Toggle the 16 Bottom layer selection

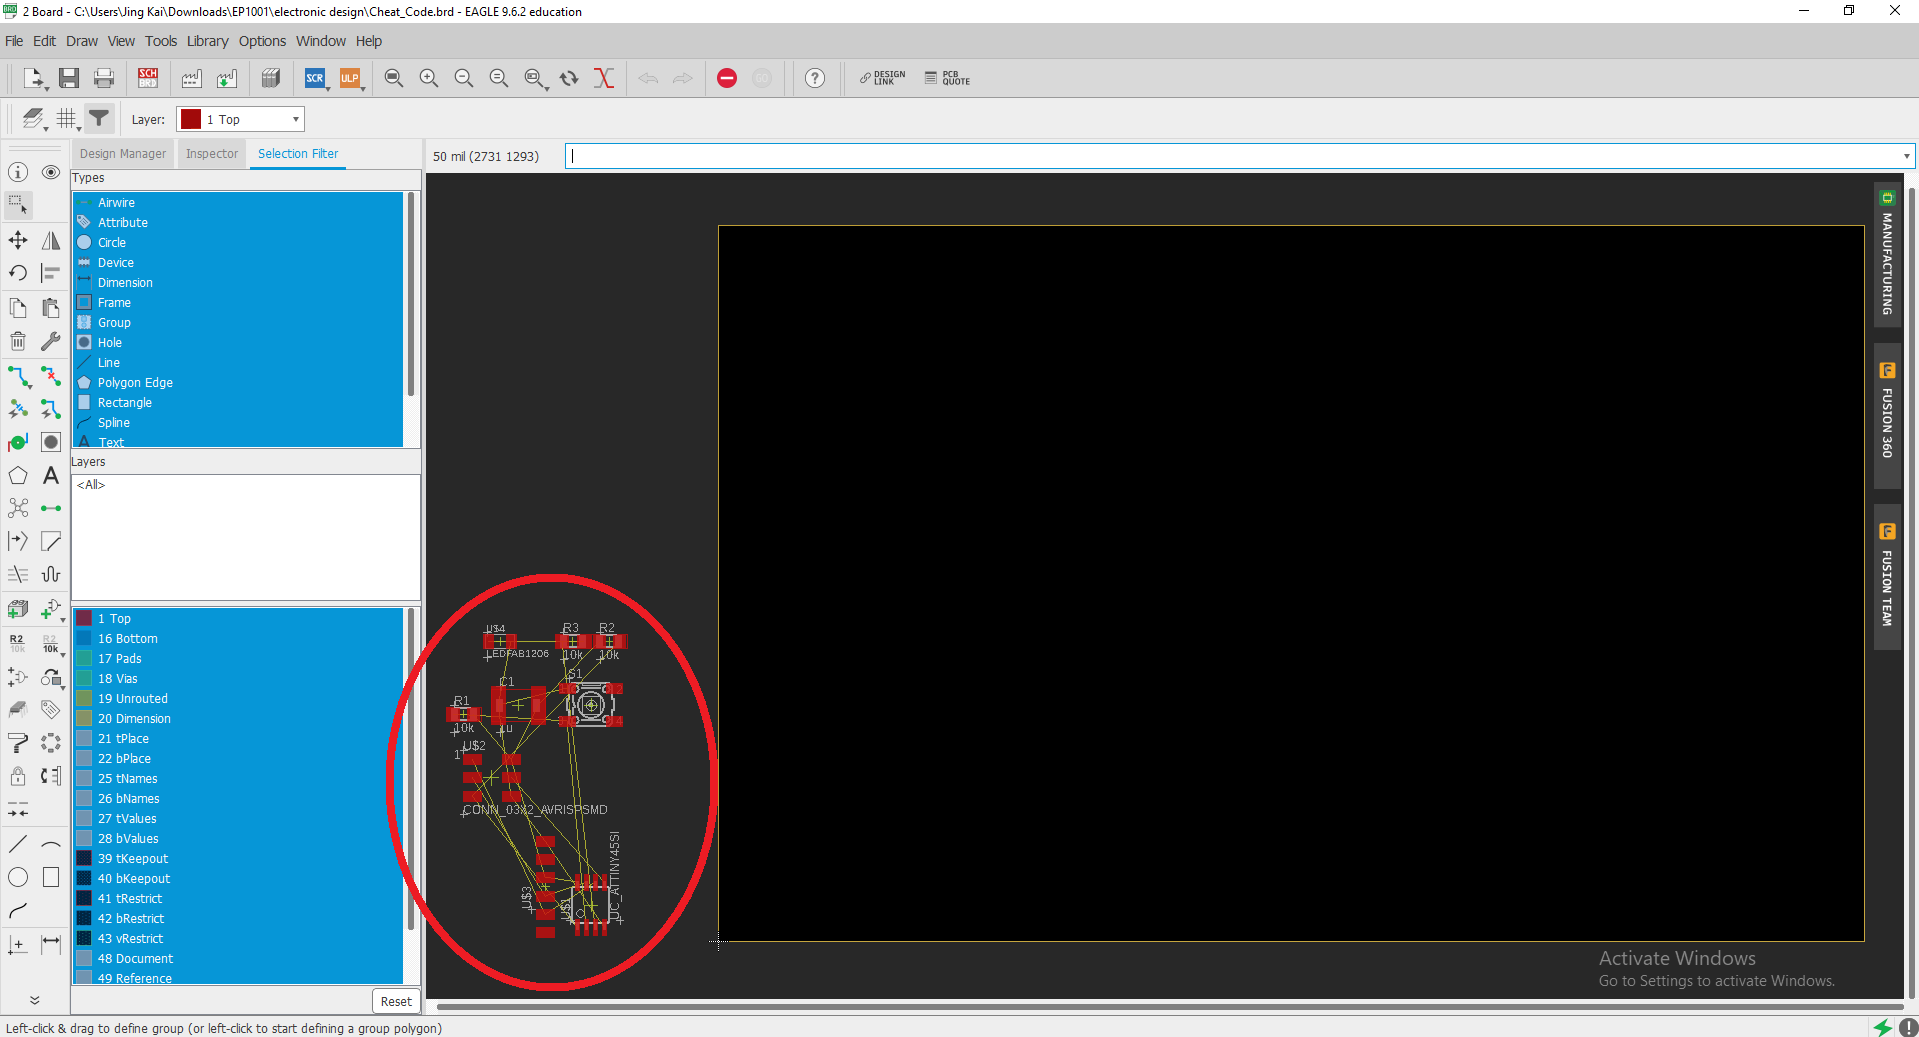tap(127, 639)
